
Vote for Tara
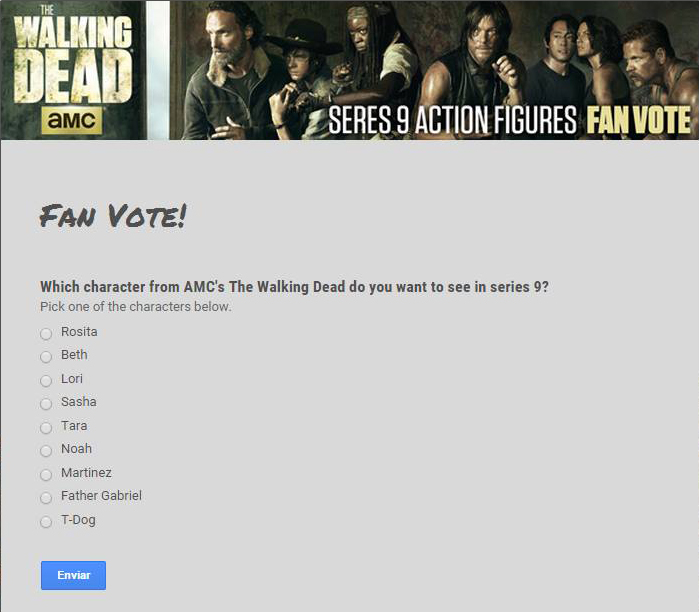(46, 428)
